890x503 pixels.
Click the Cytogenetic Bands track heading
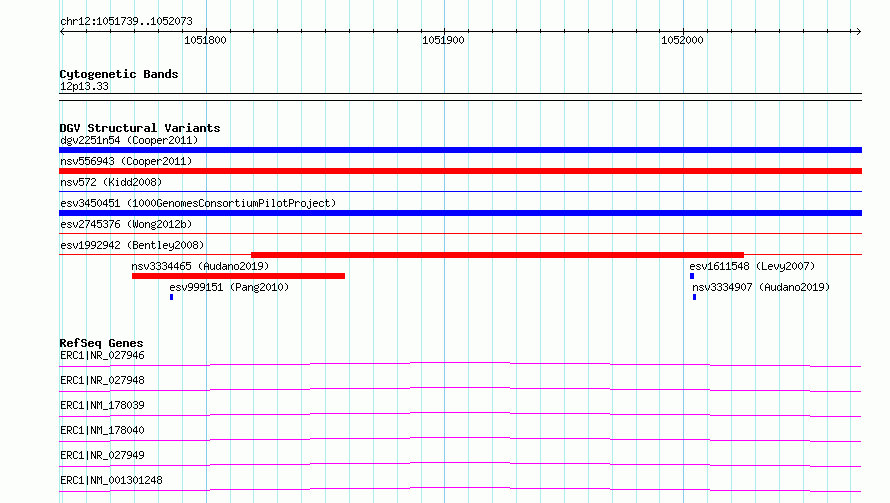click(119, 74)
